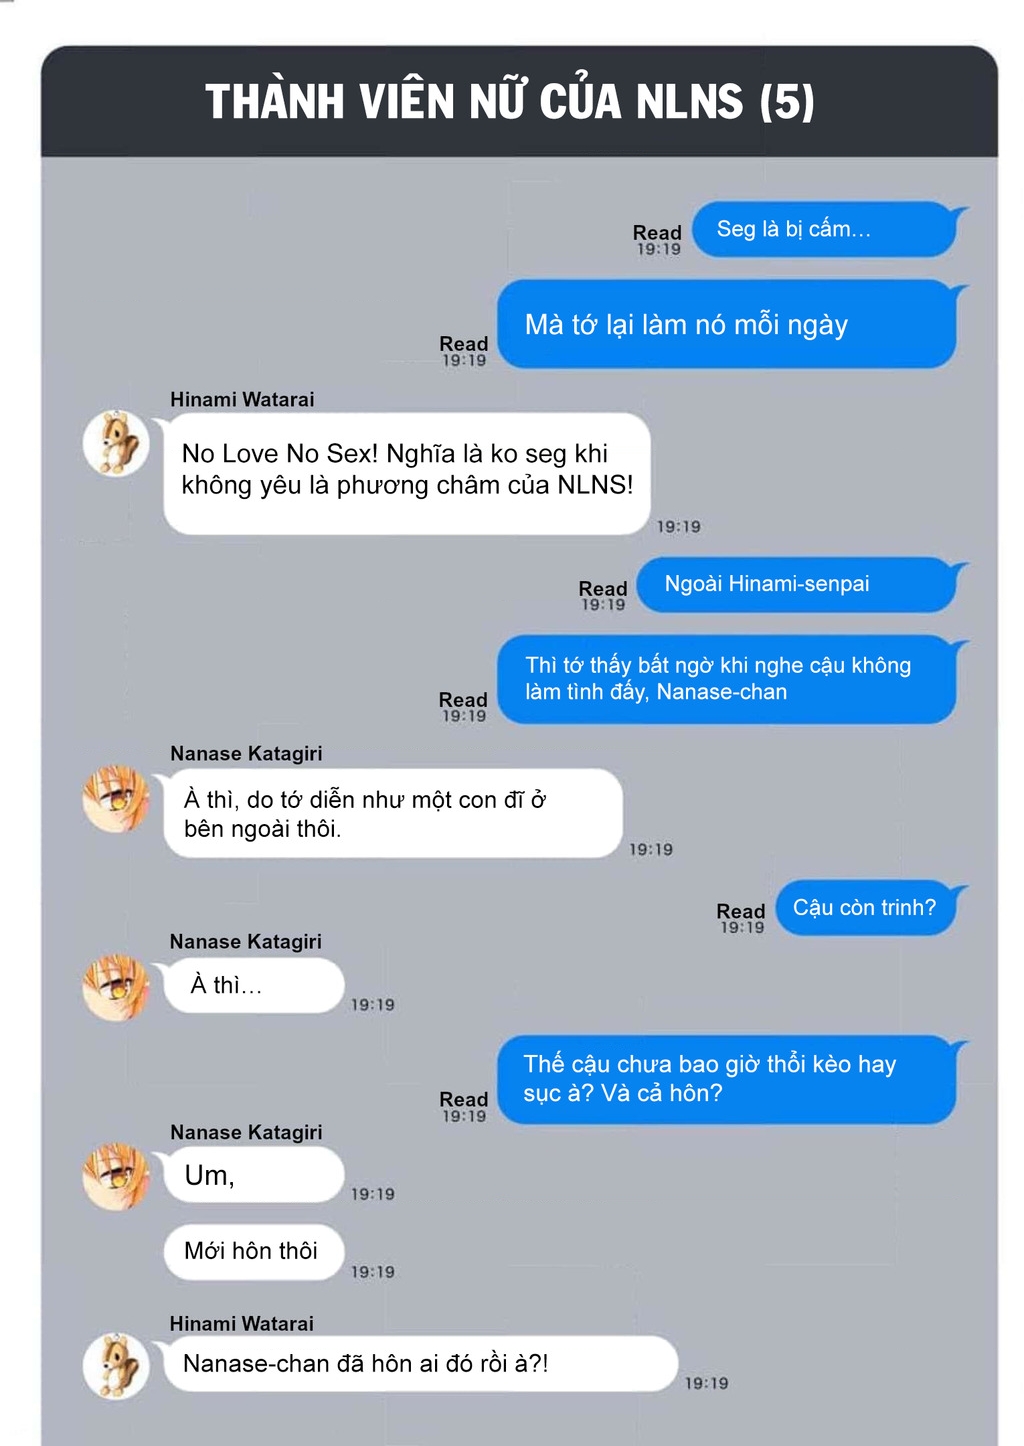Select the white 'Um,' message bubble
Viewport: 1024px width, 1446px height.
pos(254,1175)
